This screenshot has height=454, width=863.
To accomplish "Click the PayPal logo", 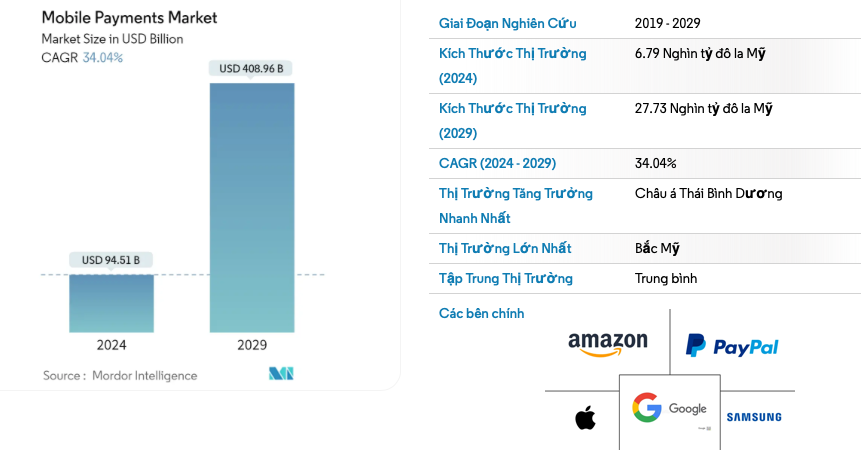I will (731, 346).
